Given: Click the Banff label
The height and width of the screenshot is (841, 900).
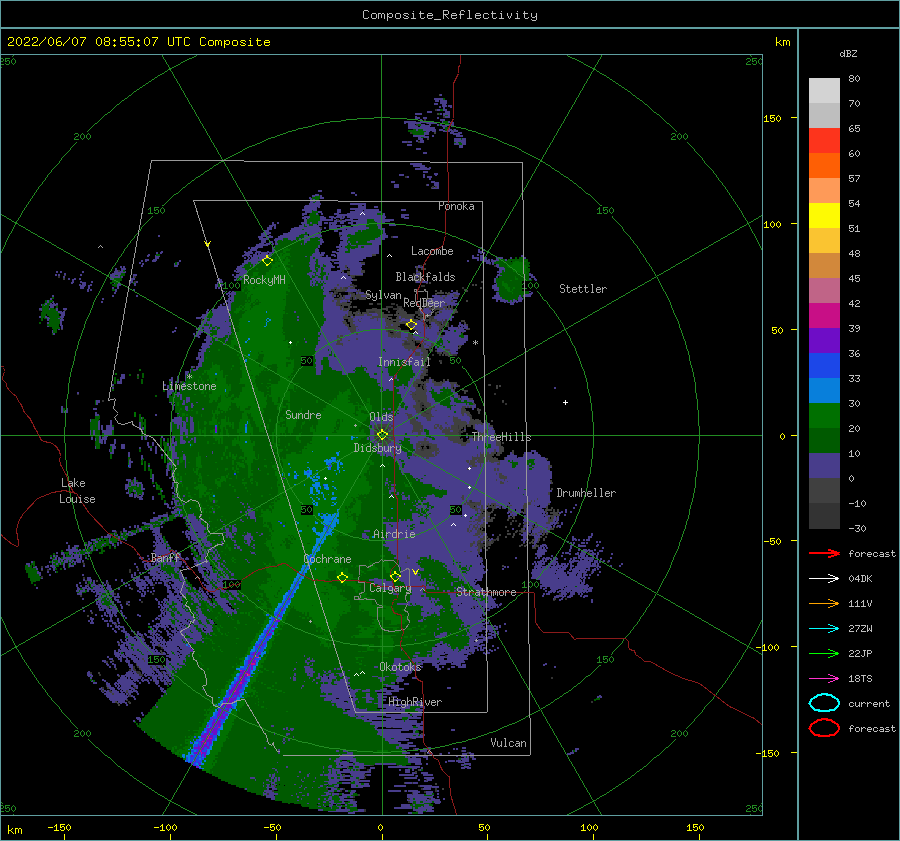Looking at the screenshot, I should [x=165, y=558].
